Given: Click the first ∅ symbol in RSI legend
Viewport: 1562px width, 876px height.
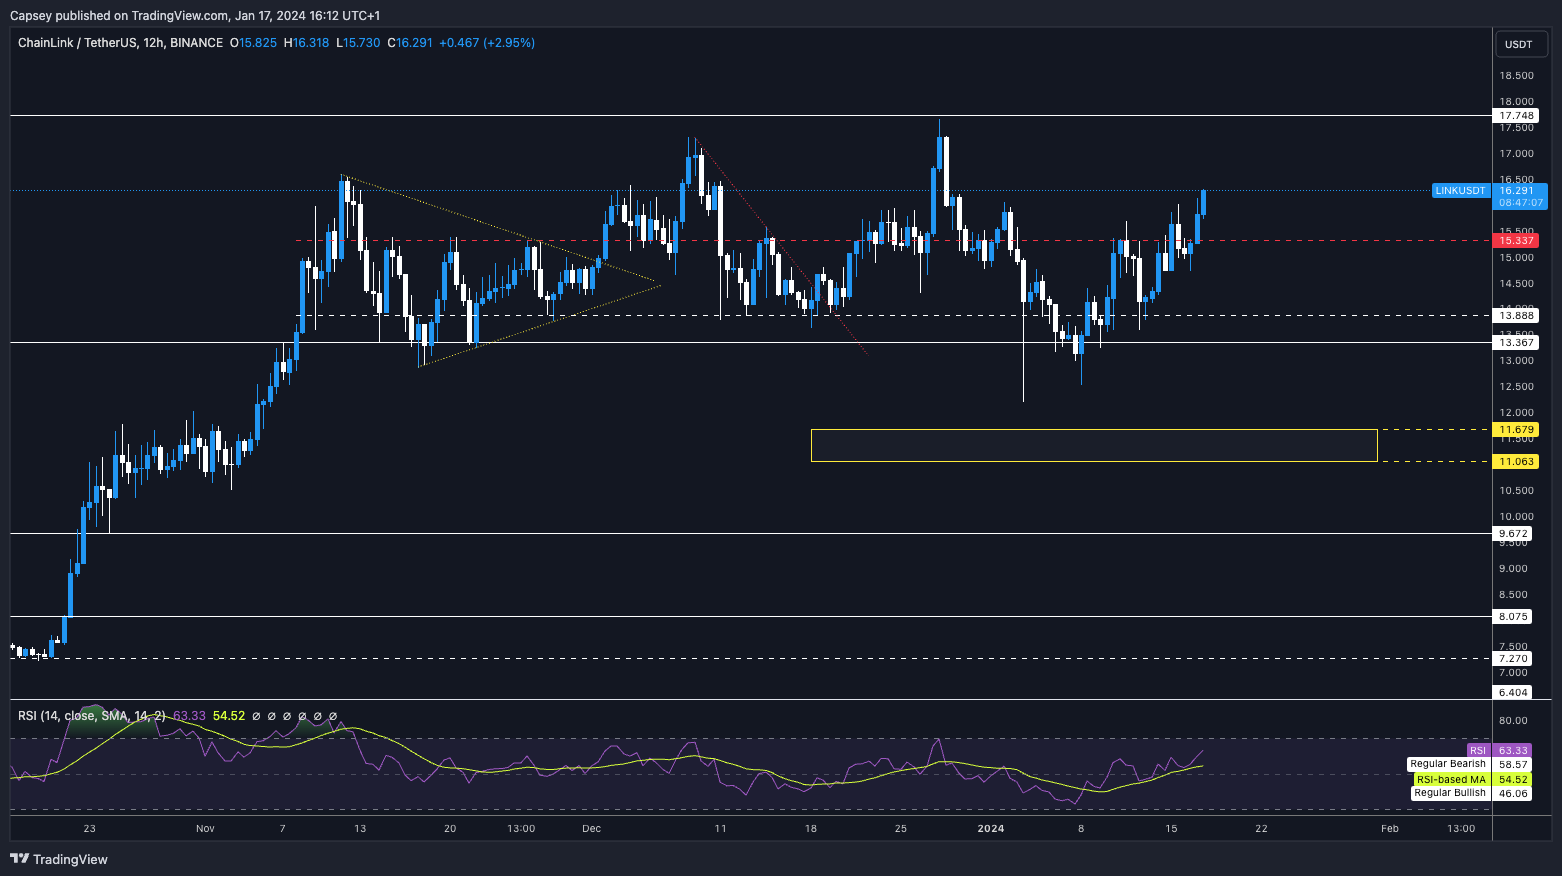Looking at the screenshot, I should coord(256,716).
